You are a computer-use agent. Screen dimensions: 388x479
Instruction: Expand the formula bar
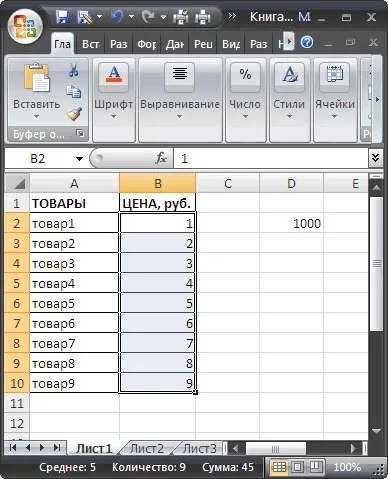point(375,158)
